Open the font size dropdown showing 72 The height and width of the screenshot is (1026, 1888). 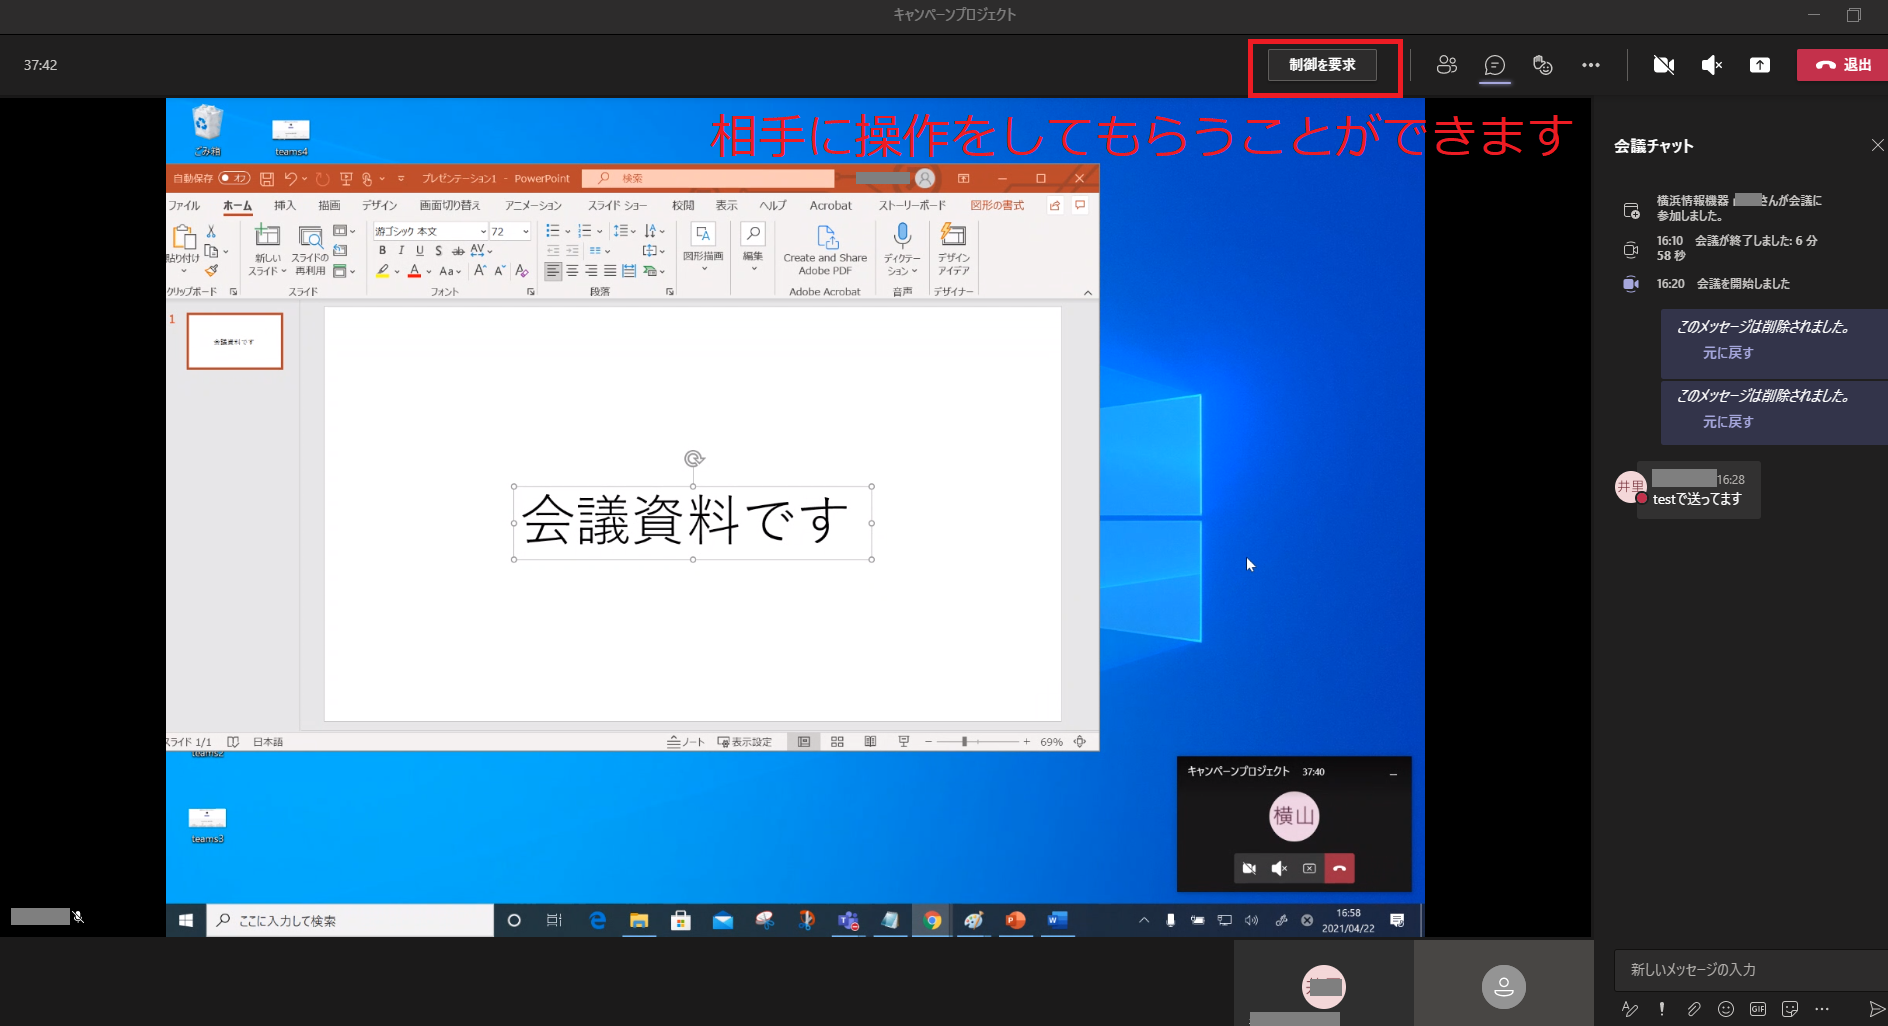tap(526, 231)
